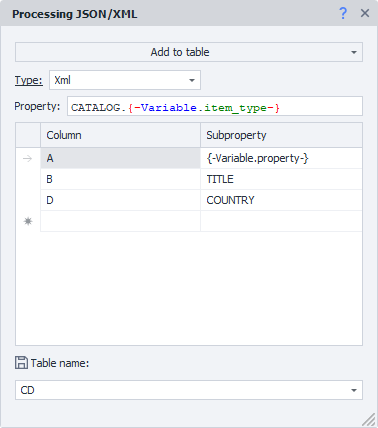Open the Add to table action dropdown
The width and height of the screenshot is (378, 428).
(x=189, y=52)
